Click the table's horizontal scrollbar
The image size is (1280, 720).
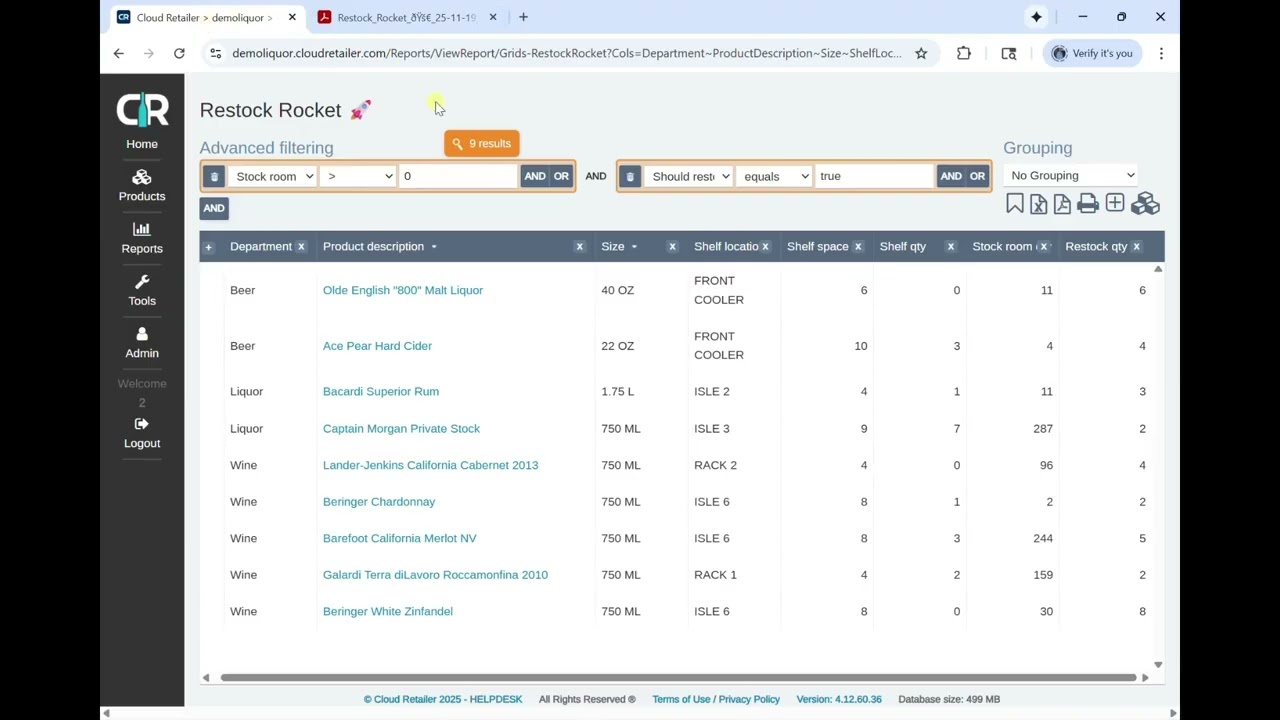(x=678, y=677)
